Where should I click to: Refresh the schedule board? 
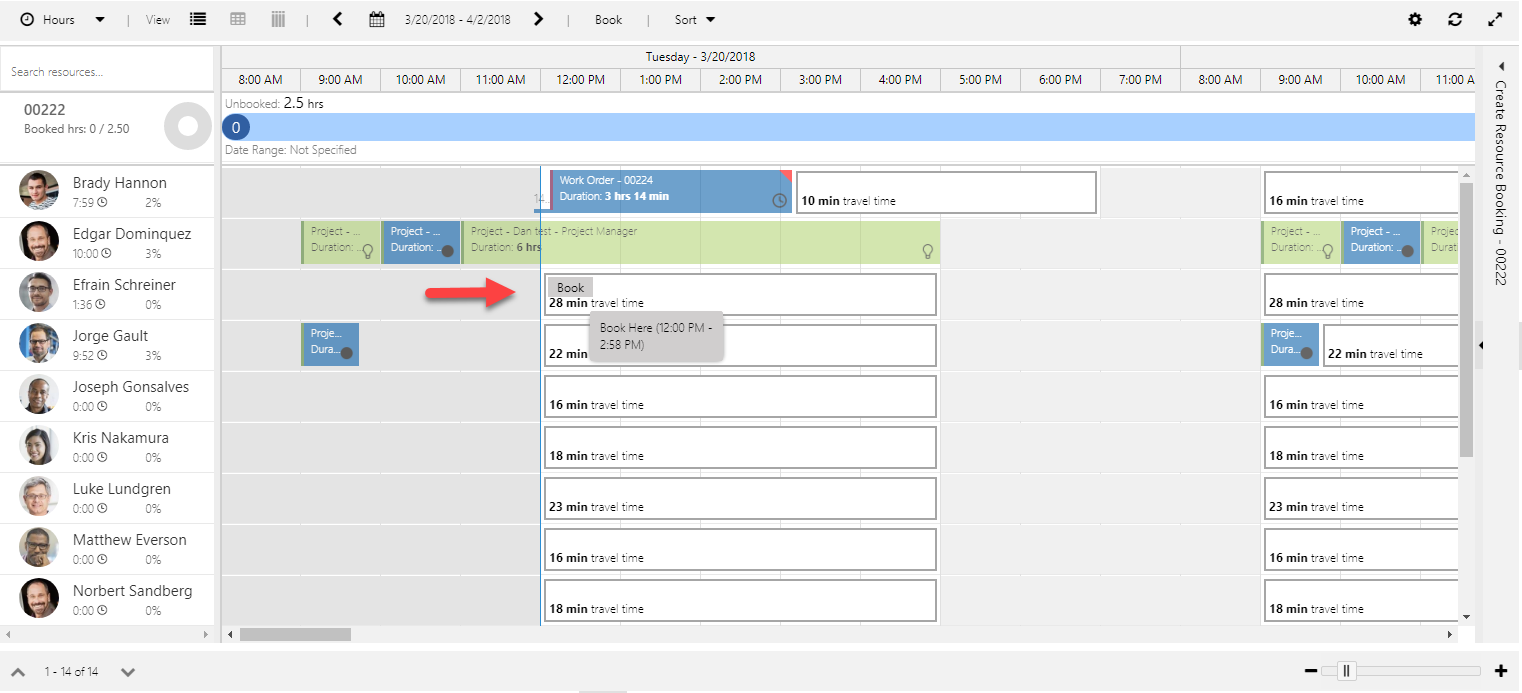pyautogui.click(x=1455, y=18)
